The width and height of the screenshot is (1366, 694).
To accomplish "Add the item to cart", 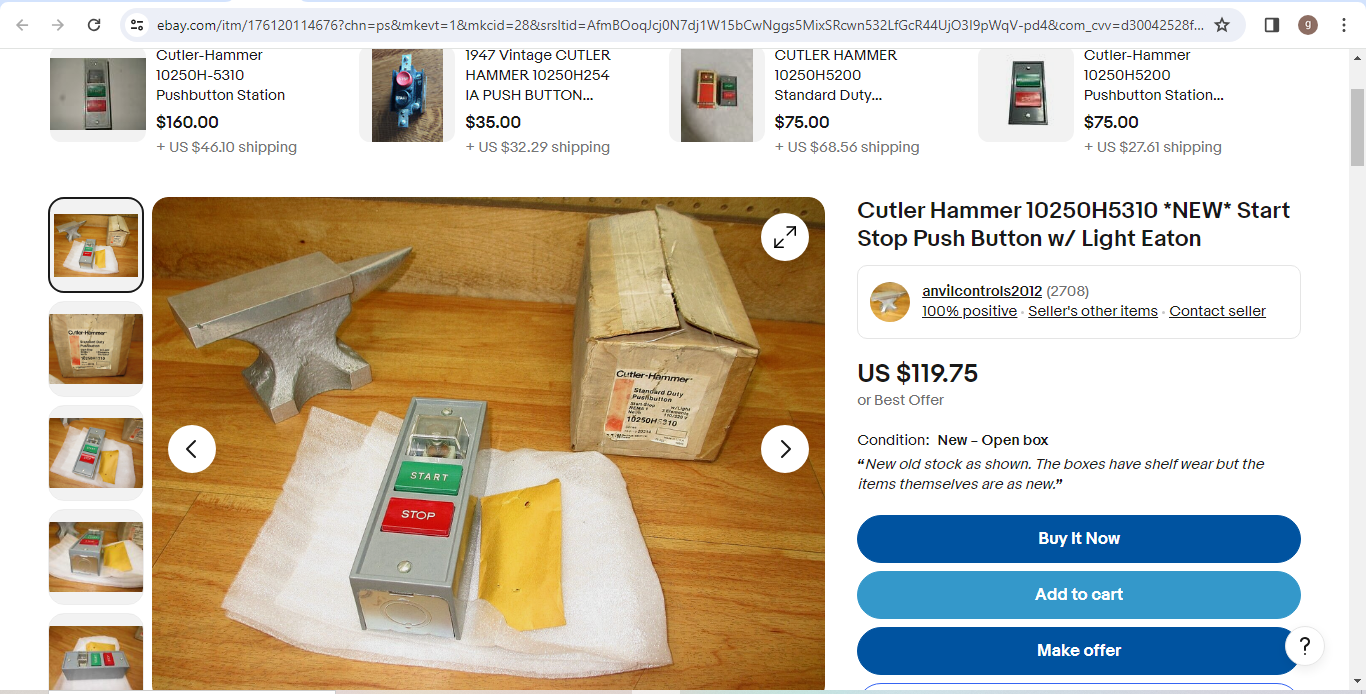I will tap(1079, 595).
